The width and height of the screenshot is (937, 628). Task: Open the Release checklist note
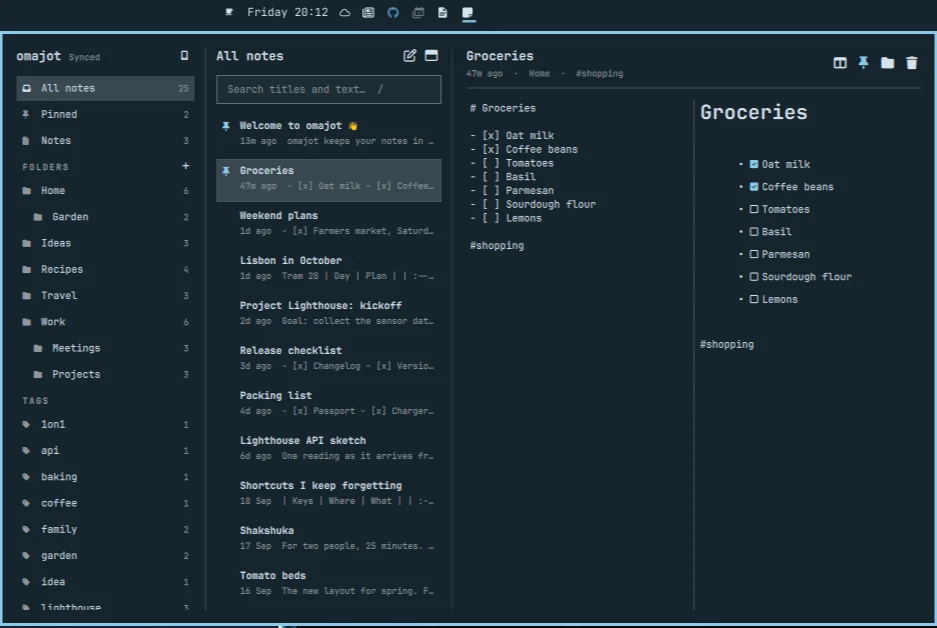click(x=329, y=357)
